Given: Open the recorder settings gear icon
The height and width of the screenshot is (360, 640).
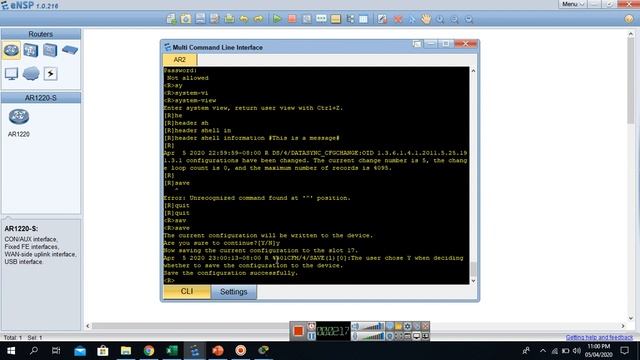Looking at the screenshot, I should coord(407,326).
